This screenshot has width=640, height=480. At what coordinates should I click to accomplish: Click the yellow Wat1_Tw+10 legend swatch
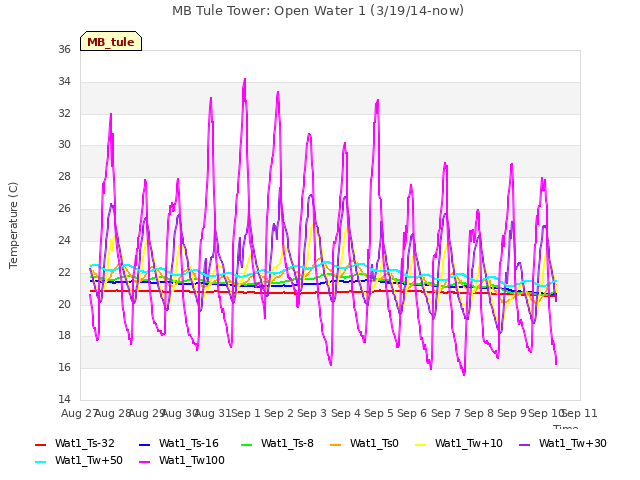tap(421, 444)
